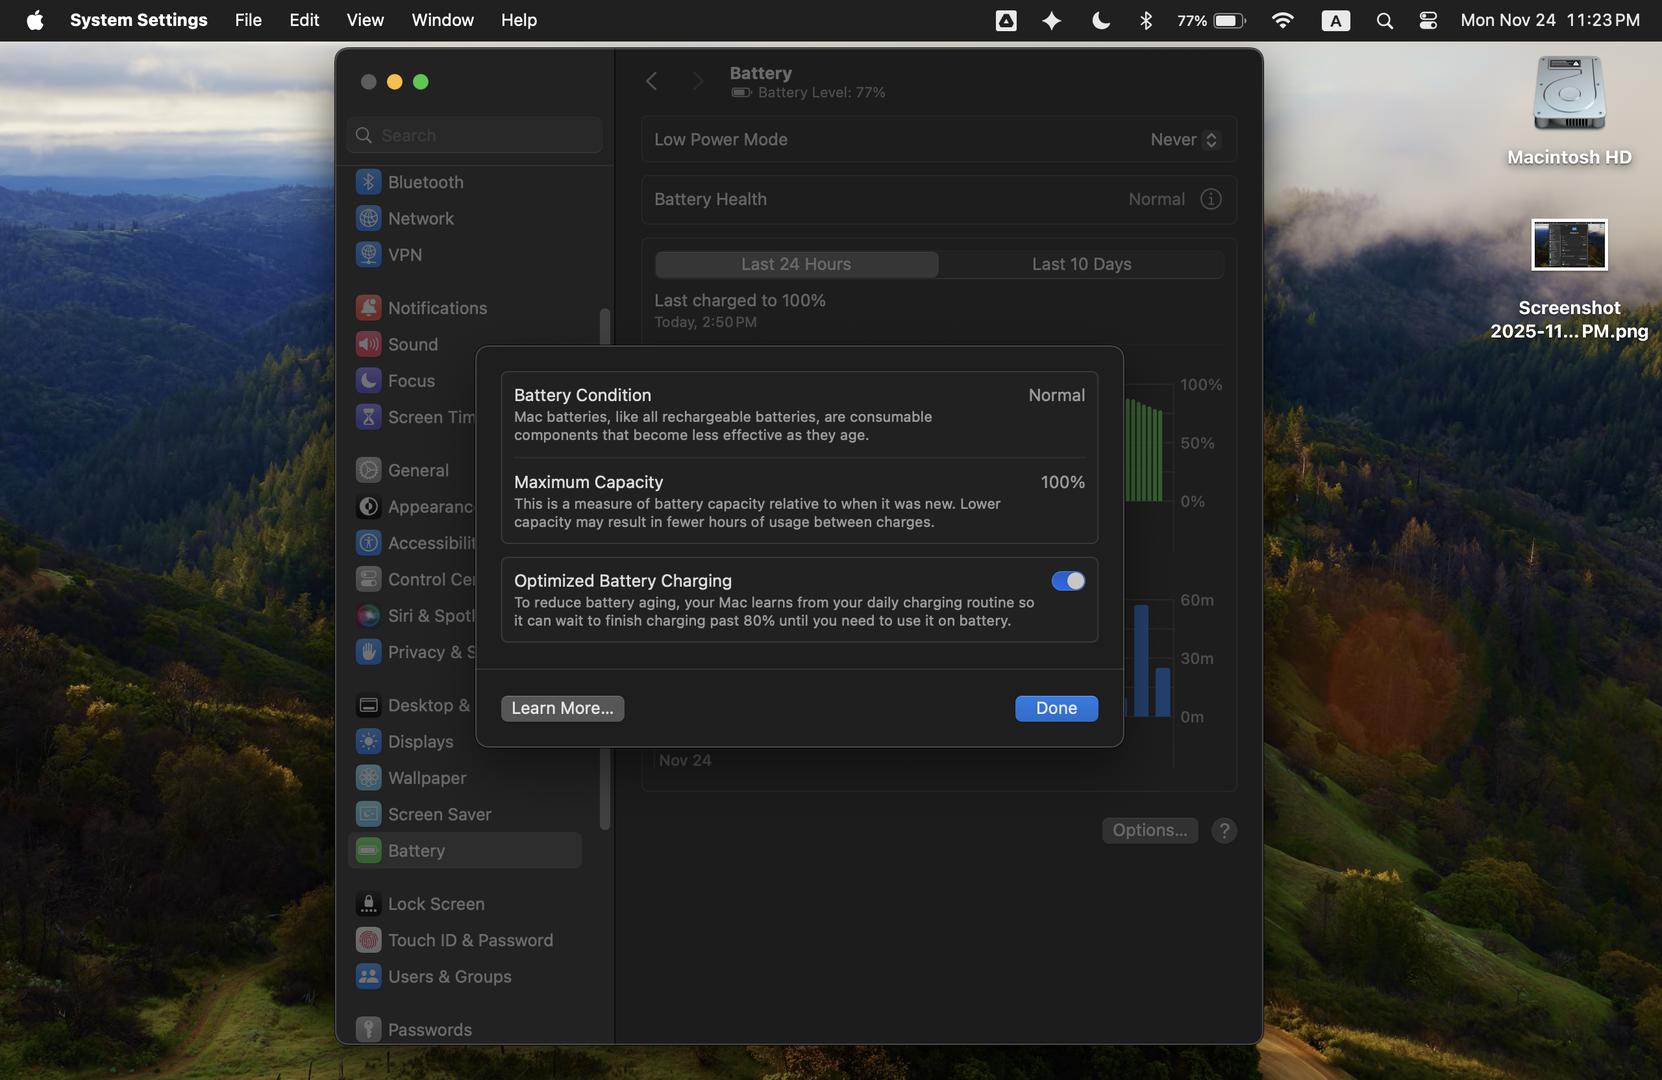Click the Search field in sidebar
This screenshot has height=1080, width=1662.
point(475,135)
